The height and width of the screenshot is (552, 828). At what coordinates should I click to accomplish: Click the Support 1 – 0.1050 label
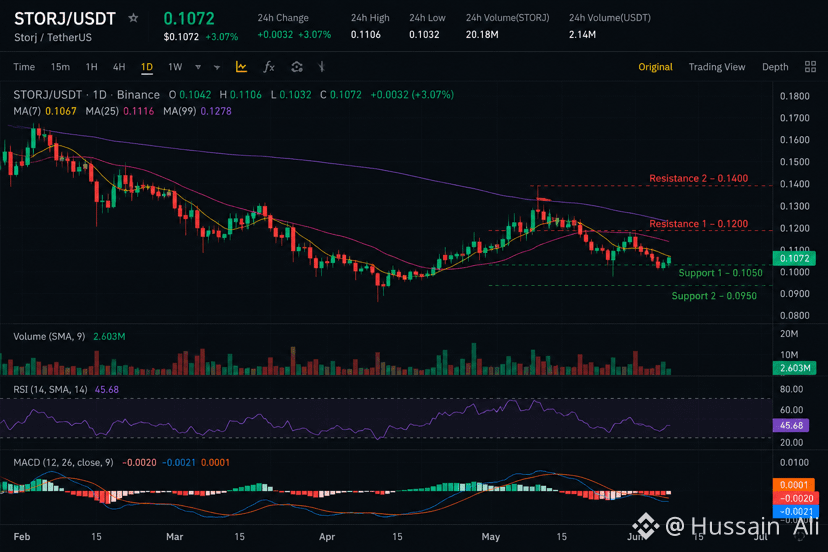point(720,273)
